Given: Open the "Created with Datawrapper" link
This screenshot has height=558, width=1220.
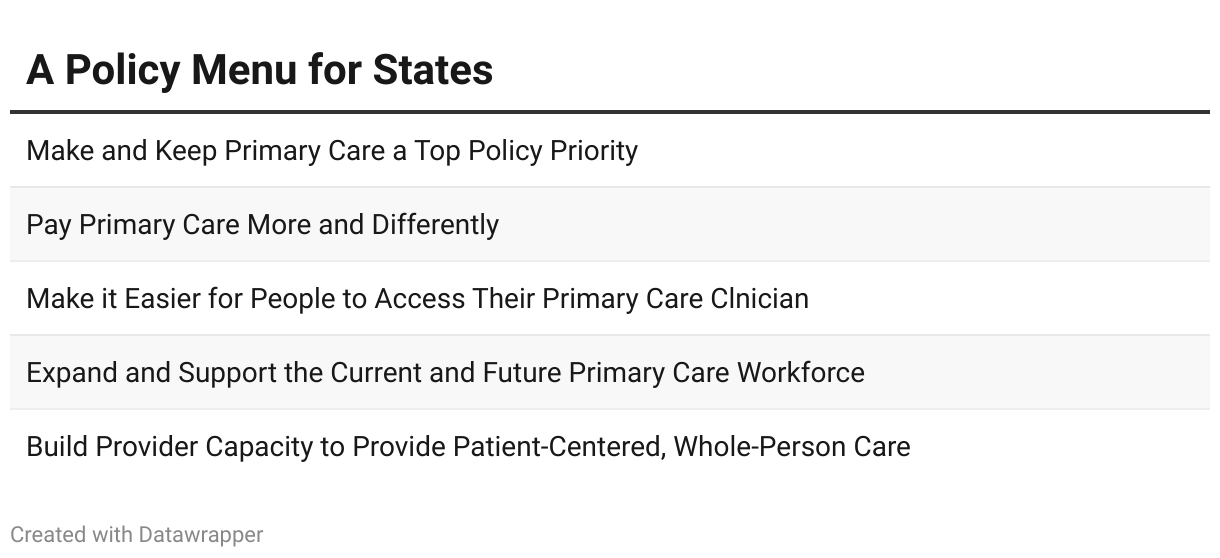Looking at the screenshot, I should (137, 535).
